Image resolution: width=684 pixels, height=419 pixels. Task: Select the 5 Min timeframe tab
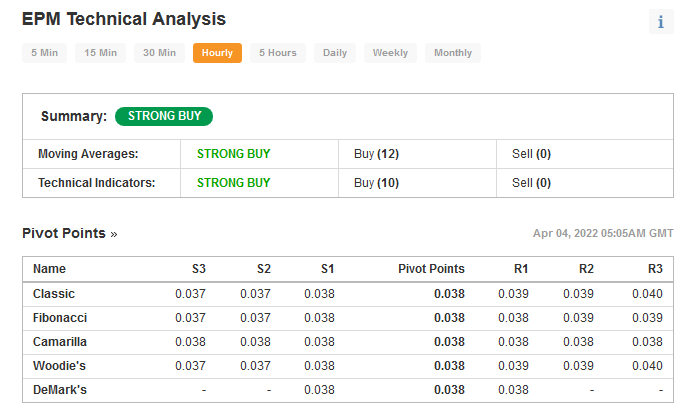point(44,53)
